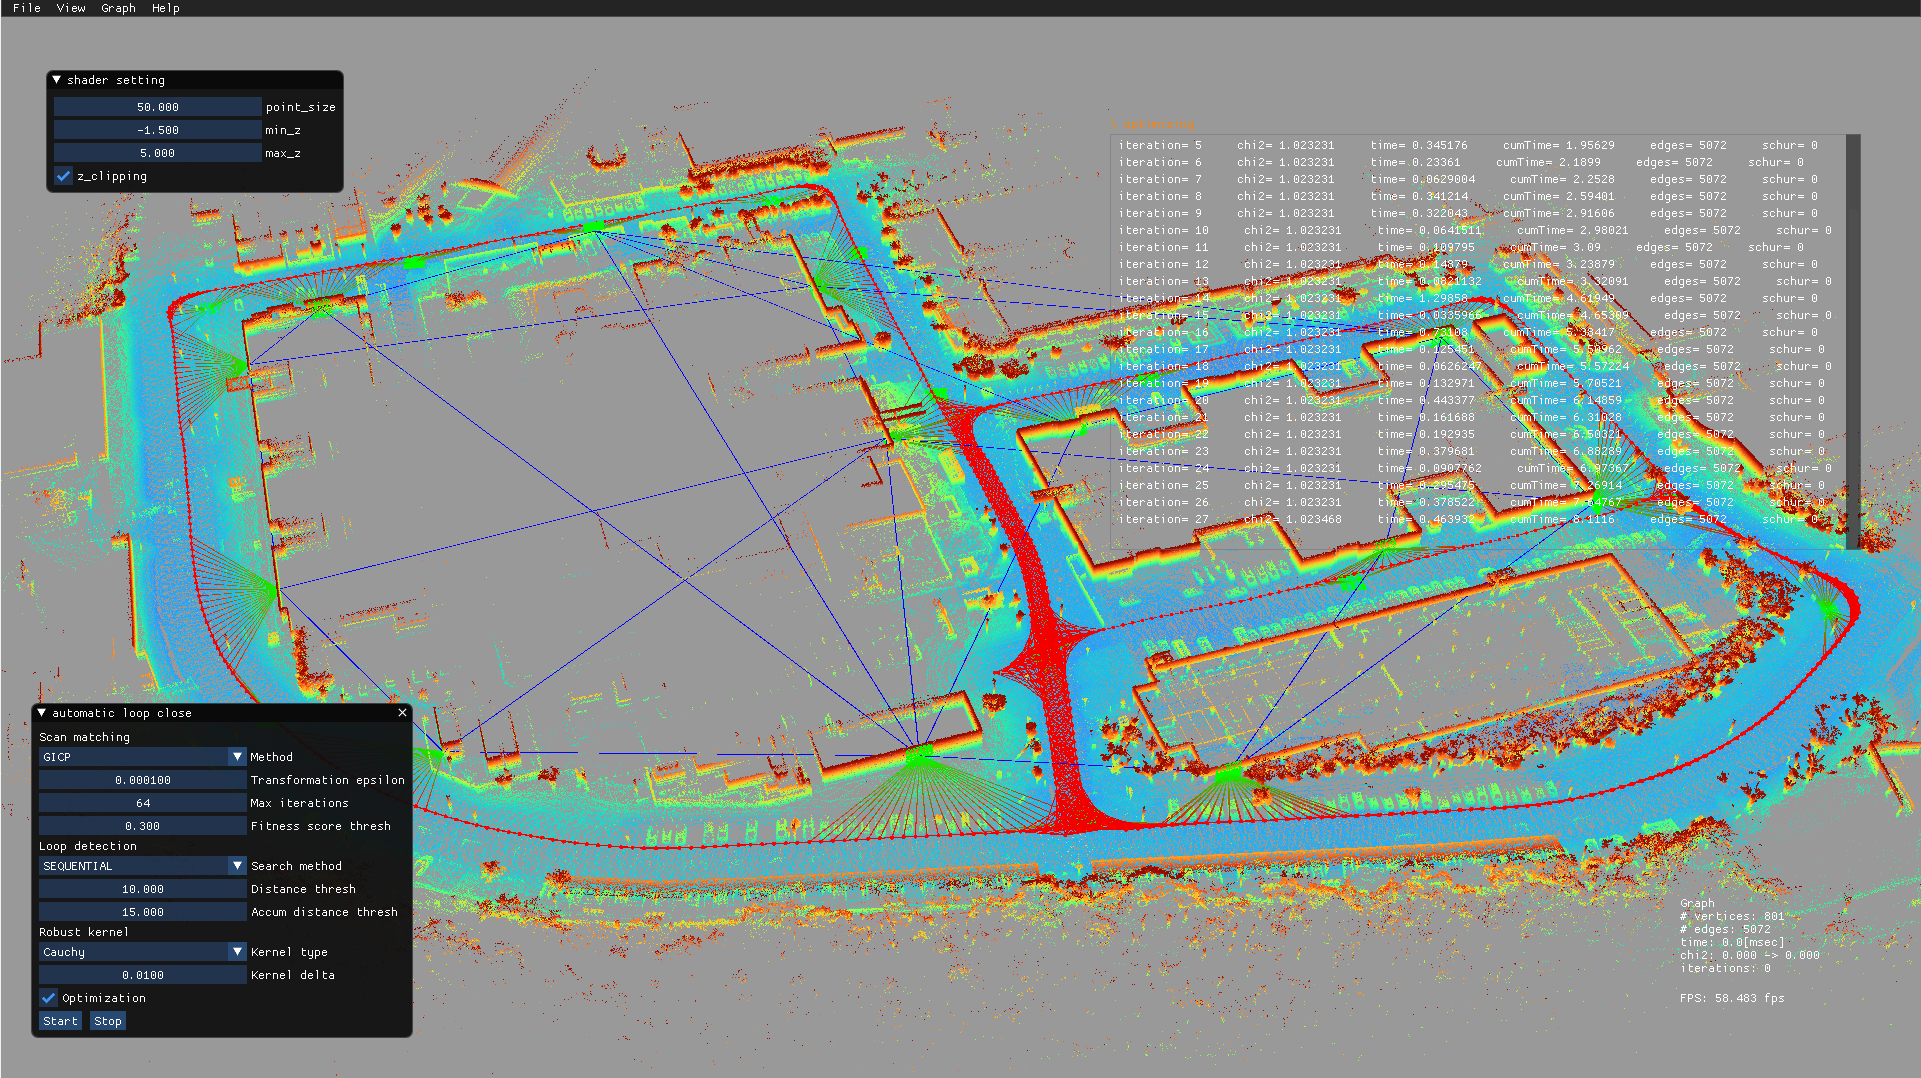Open the Graph menu
Image resolution: width=1921 pixels, height=1078 pixels.
point(118,8)
